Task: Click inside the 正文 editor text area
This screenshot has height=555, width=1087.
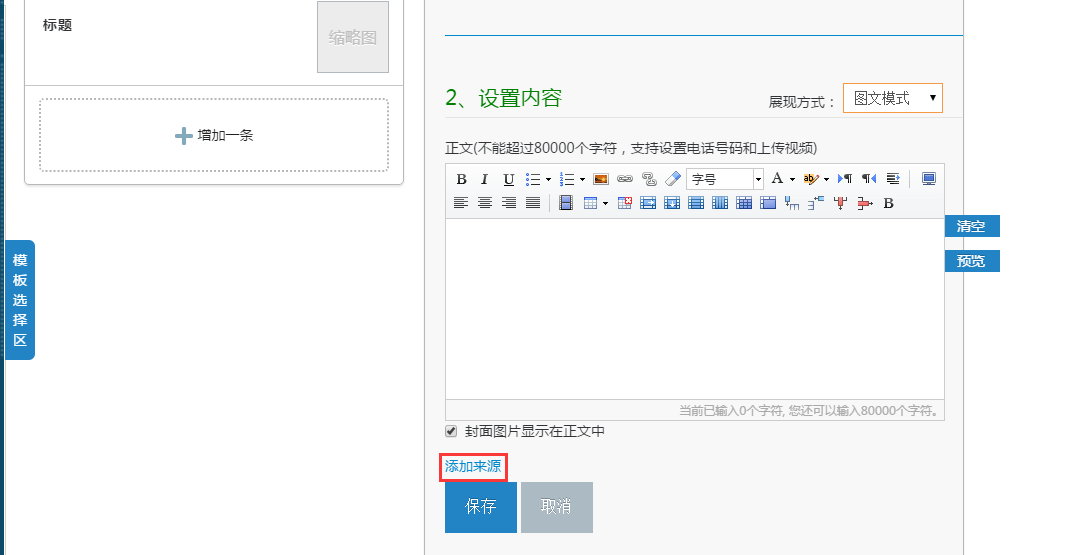Action: 695,309
